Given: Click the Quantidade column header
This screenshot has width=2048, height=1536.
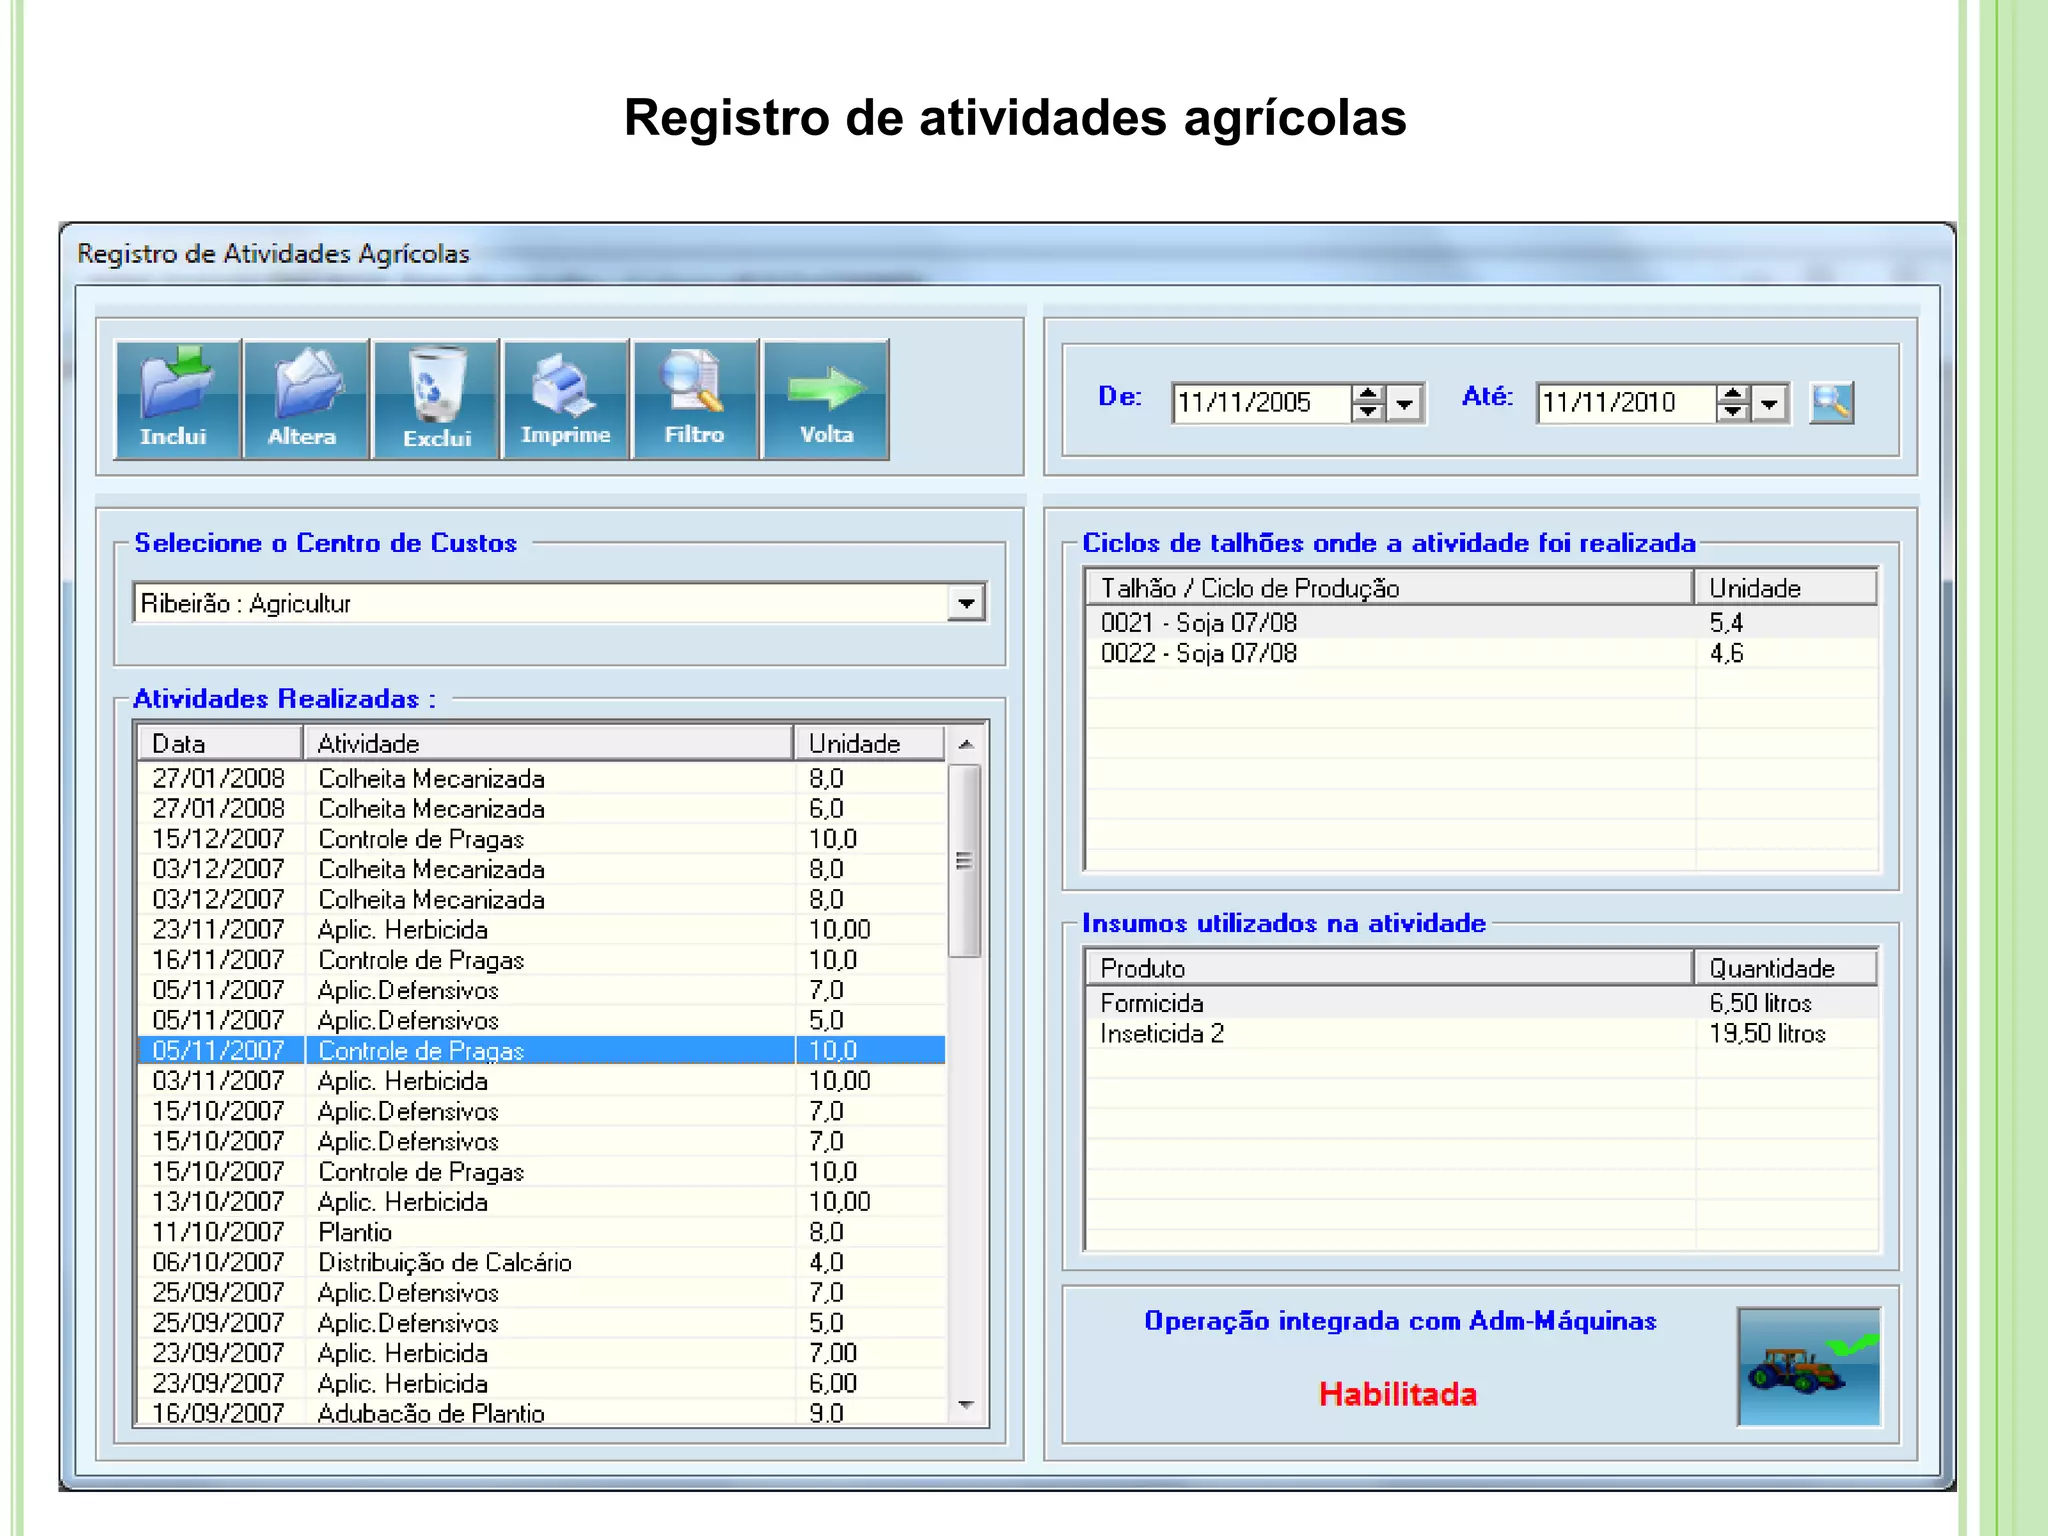Looking at the screenshot, I should click(x=1786, y=968).
